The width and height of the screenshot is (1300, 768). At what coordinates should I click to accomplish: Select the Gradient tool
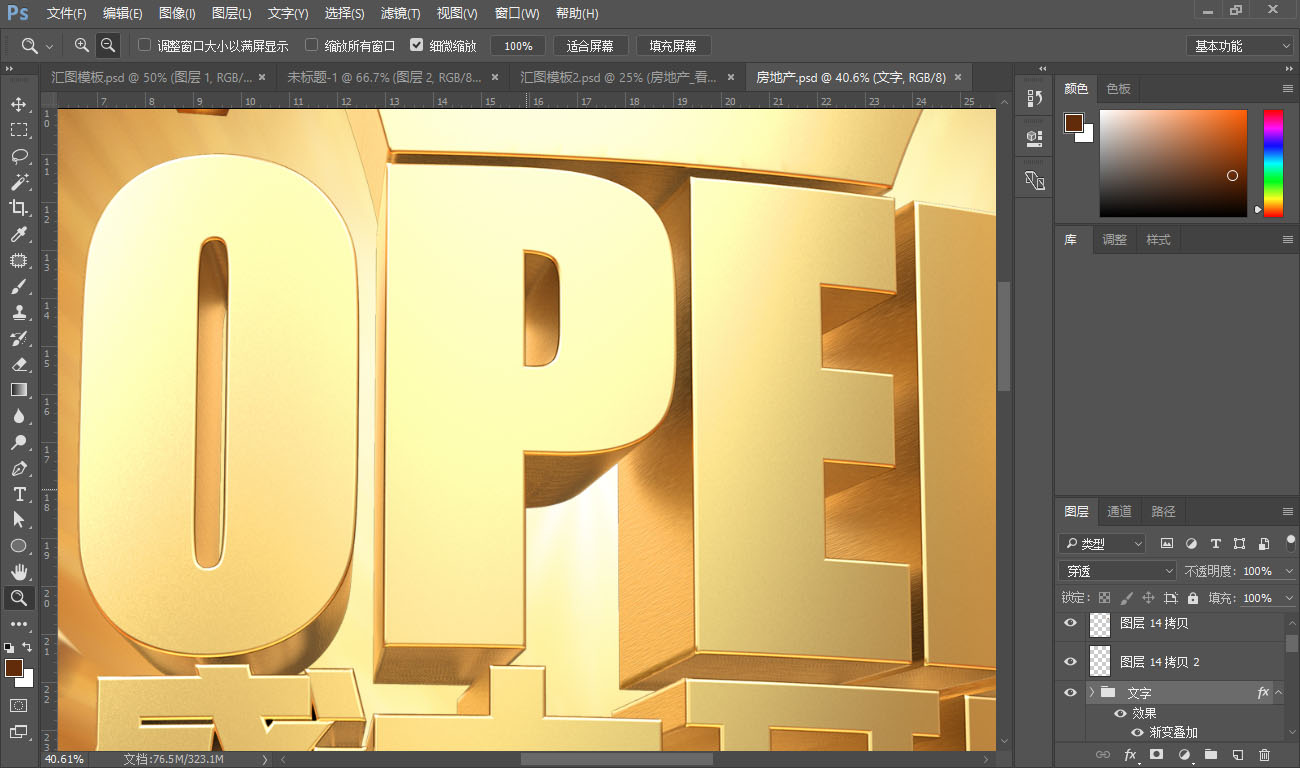[x=18, y=390]
